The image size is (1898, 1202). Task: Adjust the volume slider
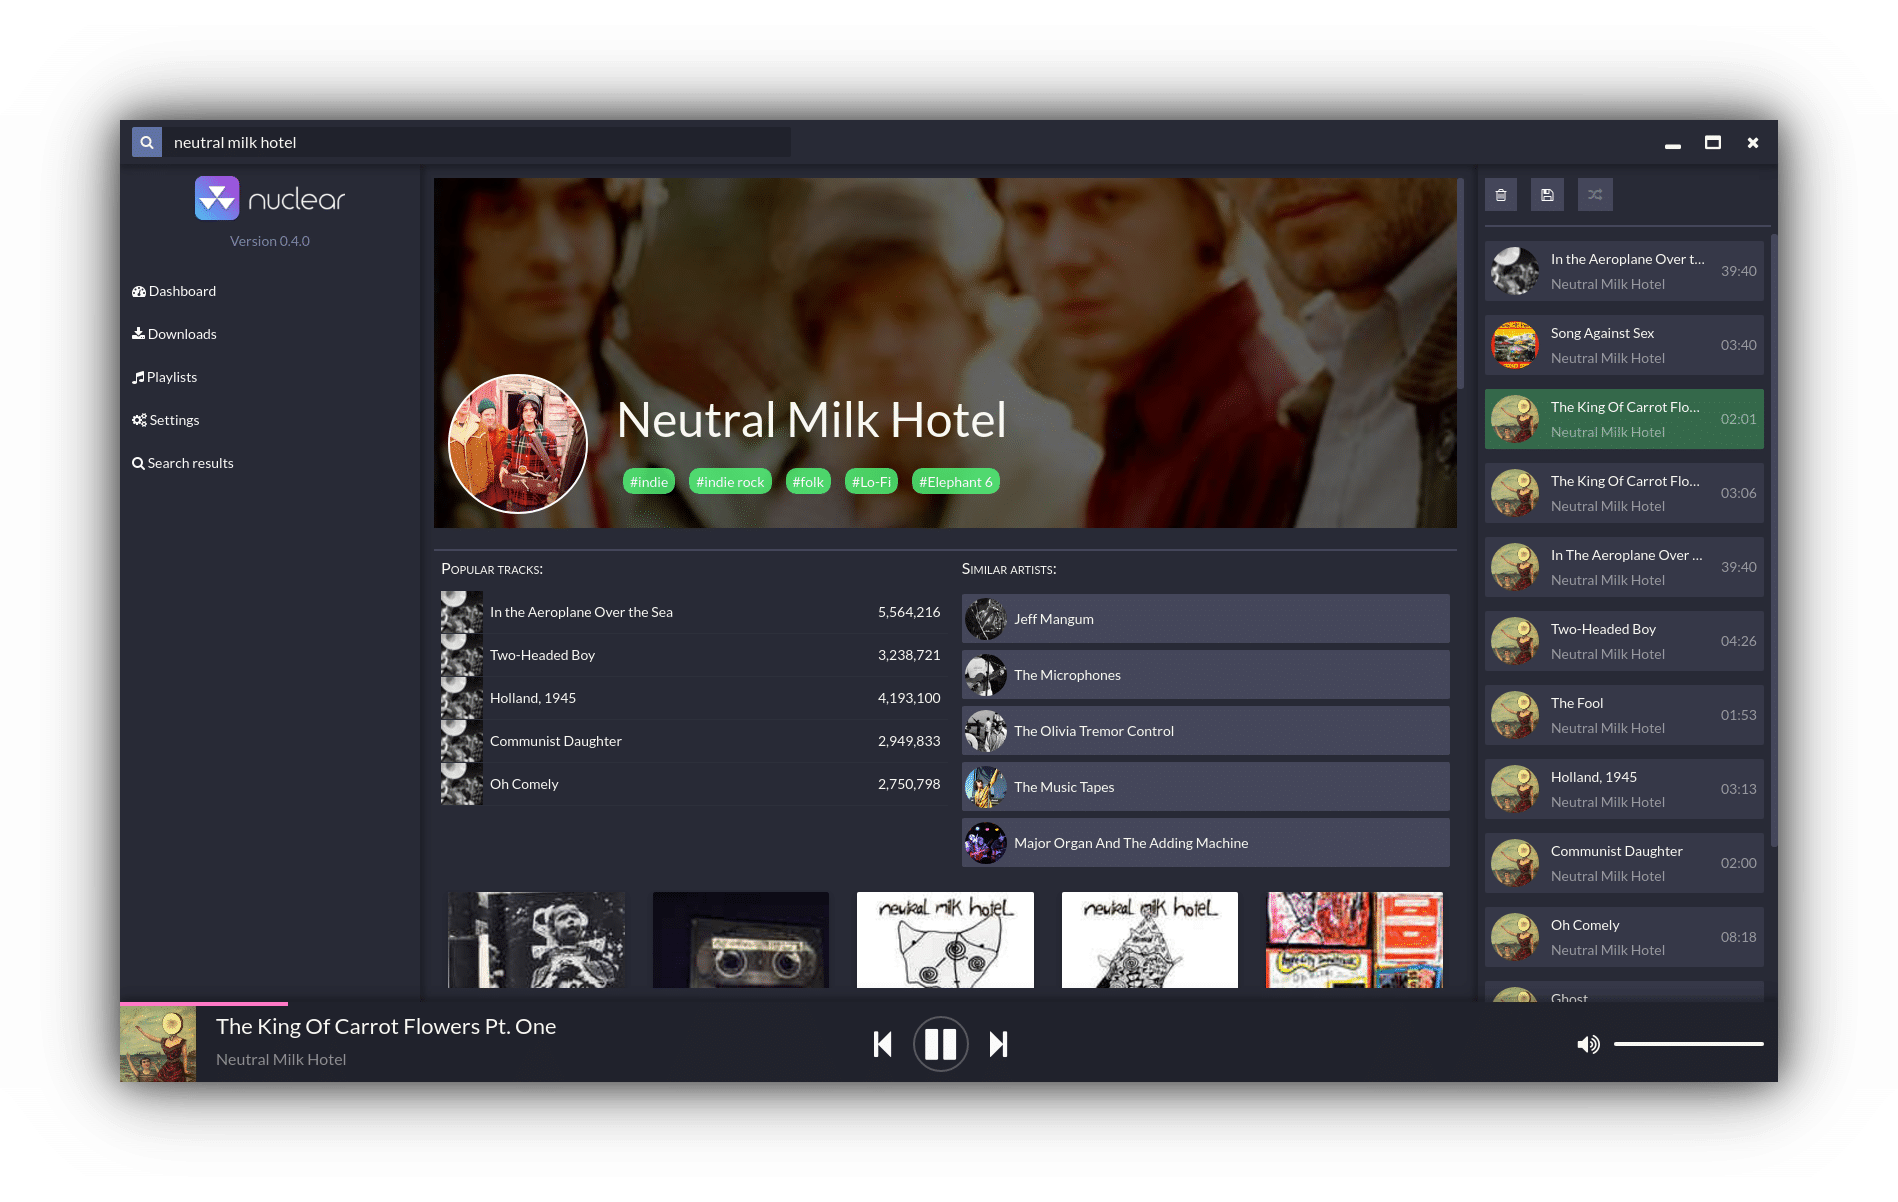click(x=1688, y=1044)
